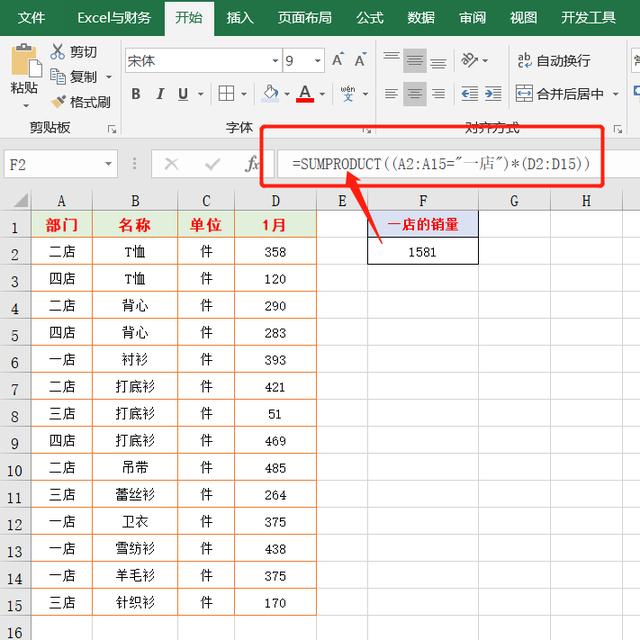Click cell F2 showing 1581
The image size is (640, 640).
pos(423,252)
